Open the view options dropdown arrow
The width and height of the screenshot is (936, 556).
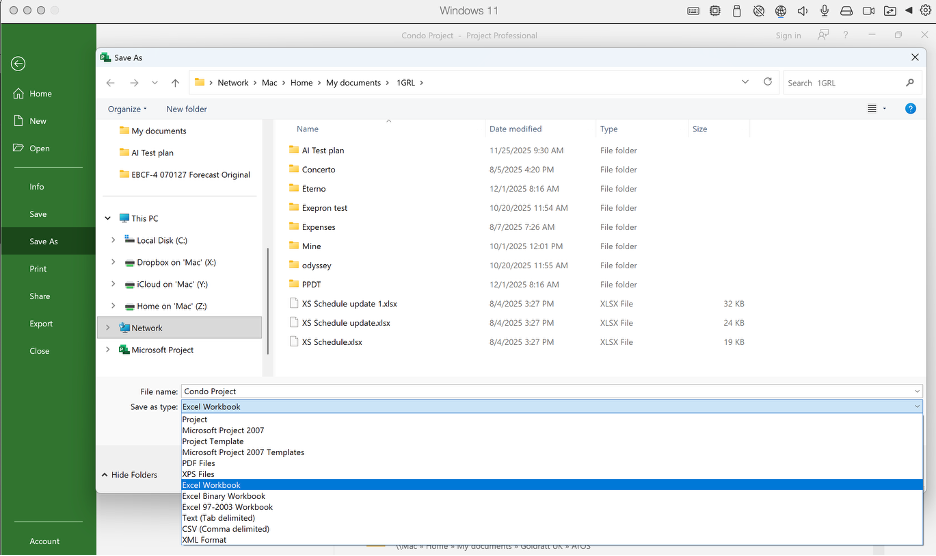tap(885, 109)
